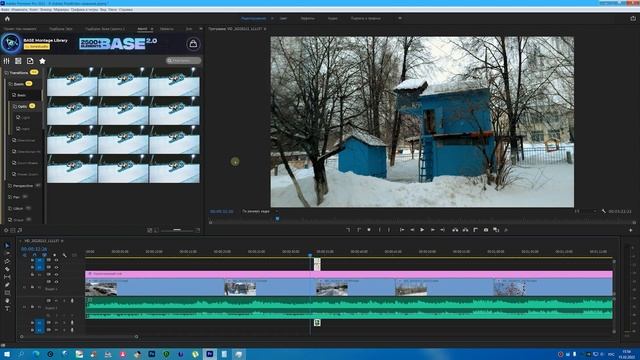Image resolution: width=640 pixels, height=360 pixels.
Task: Play the sequence in Program Monitor
Action: 422,230
